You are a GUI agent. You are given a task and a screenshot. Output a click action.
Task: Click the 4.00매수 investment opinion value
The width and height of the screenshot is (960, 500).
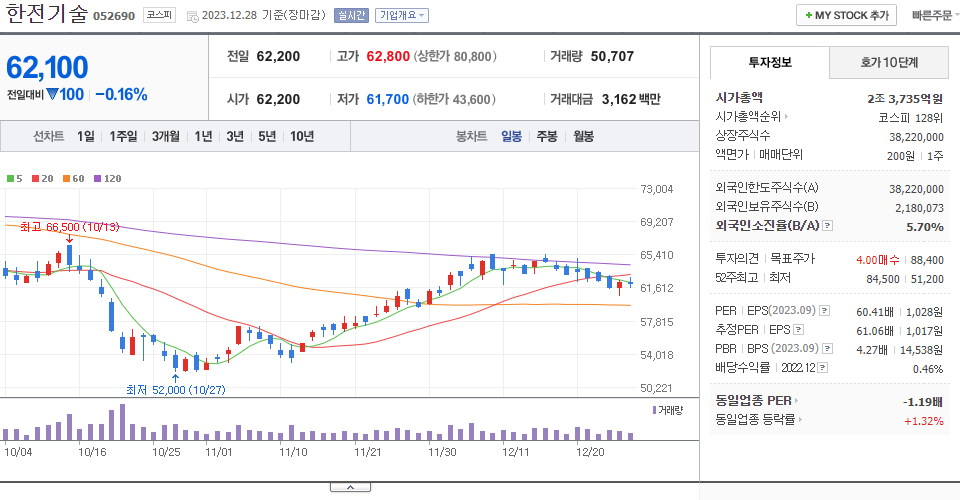[877, 260]
